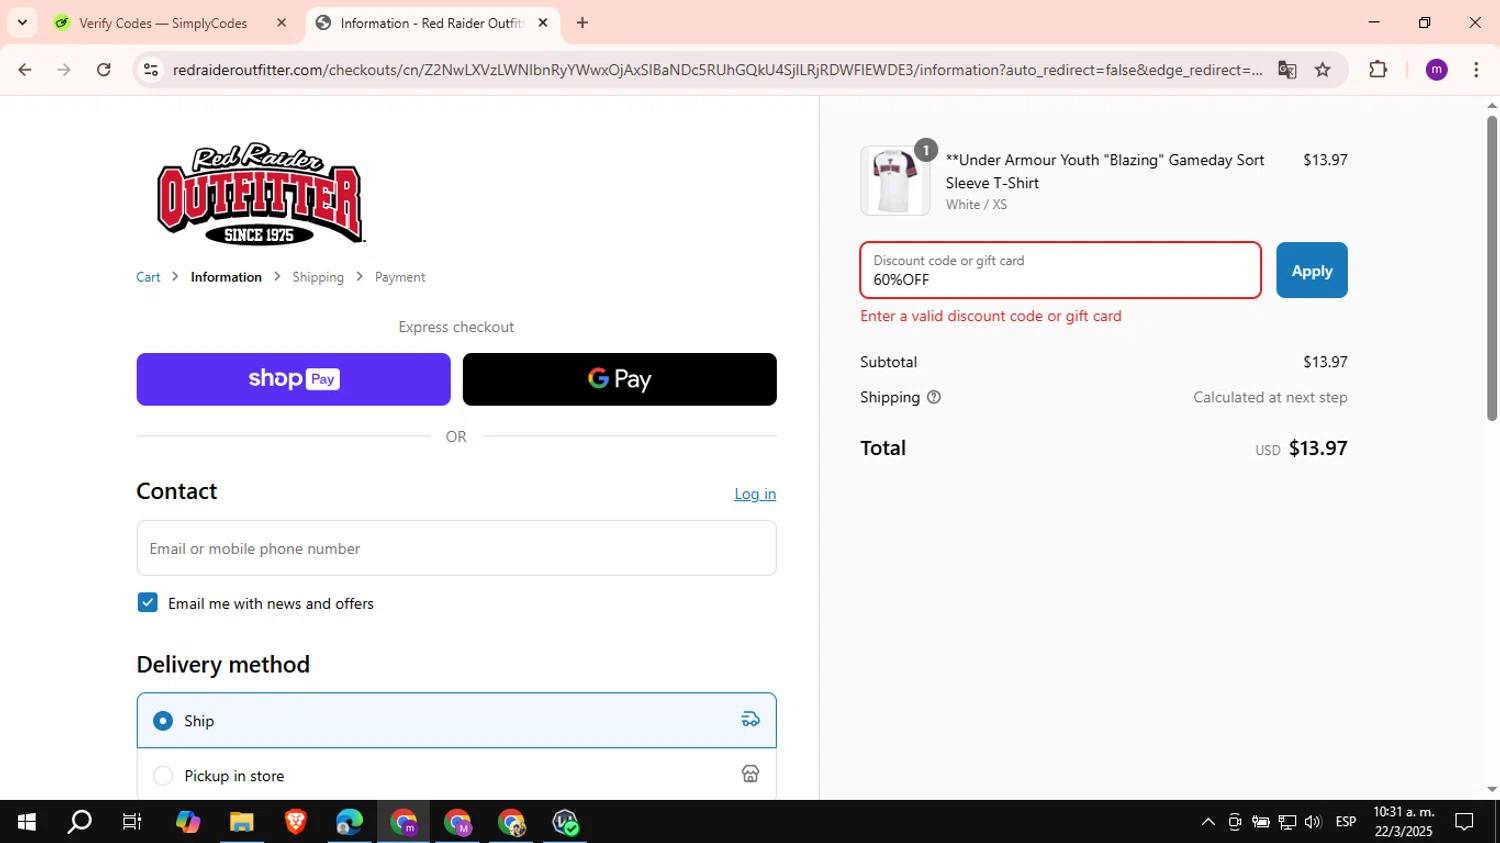Reload the checkout page
1500x843 pixels.
point(104,70)
